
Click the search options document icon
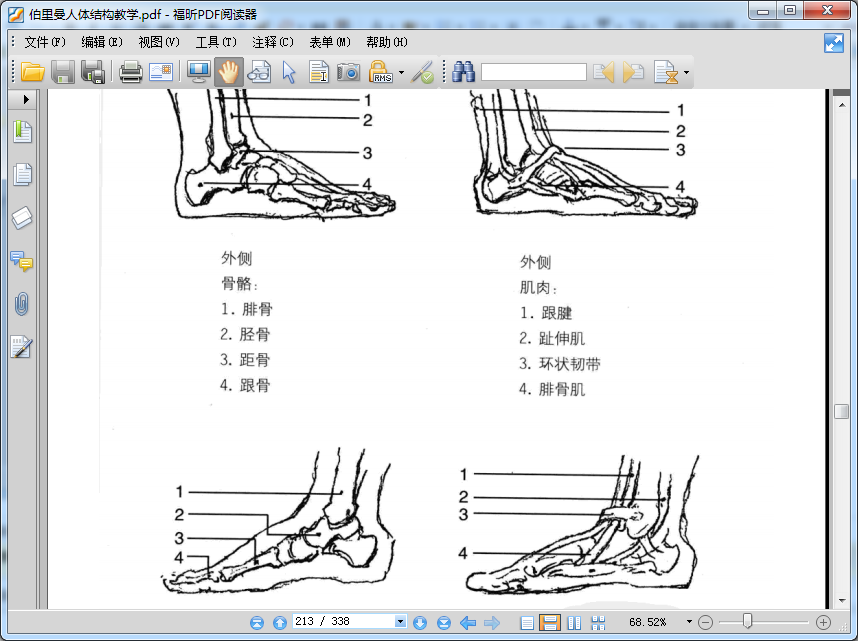666,72
